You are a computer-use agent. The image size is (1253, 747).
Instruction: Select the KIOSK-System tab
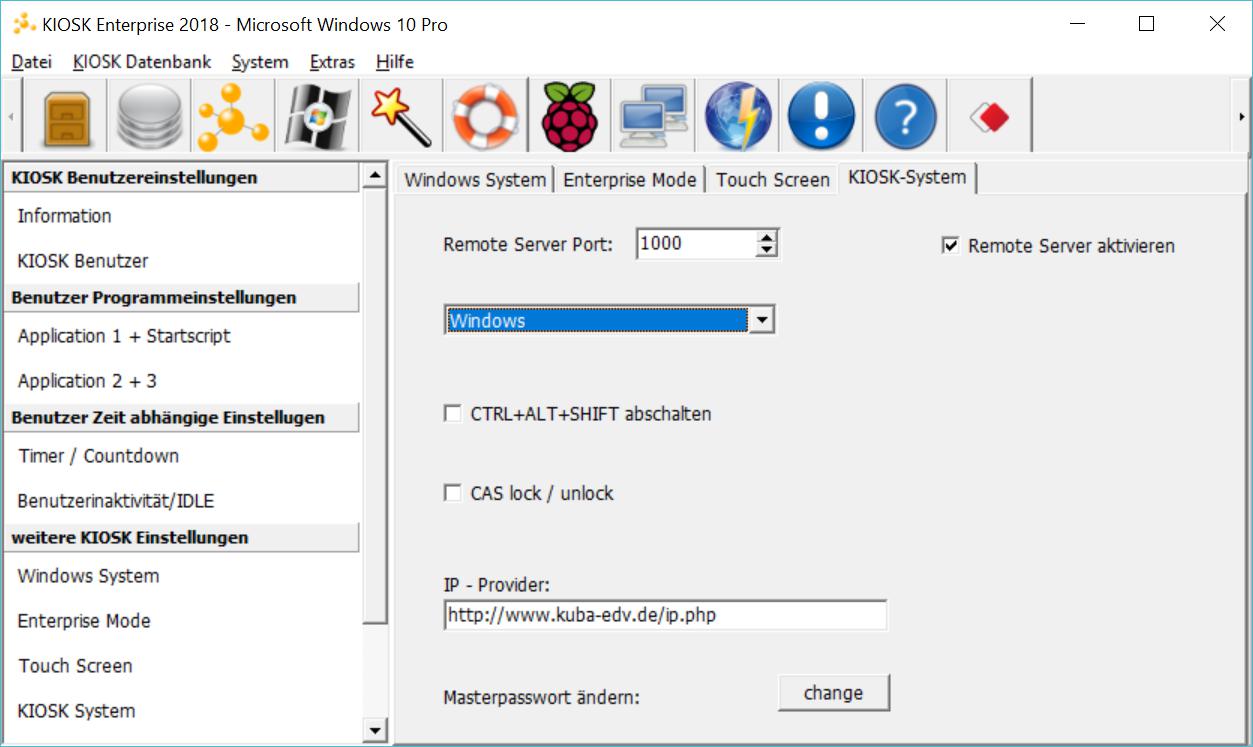[907, 177]
